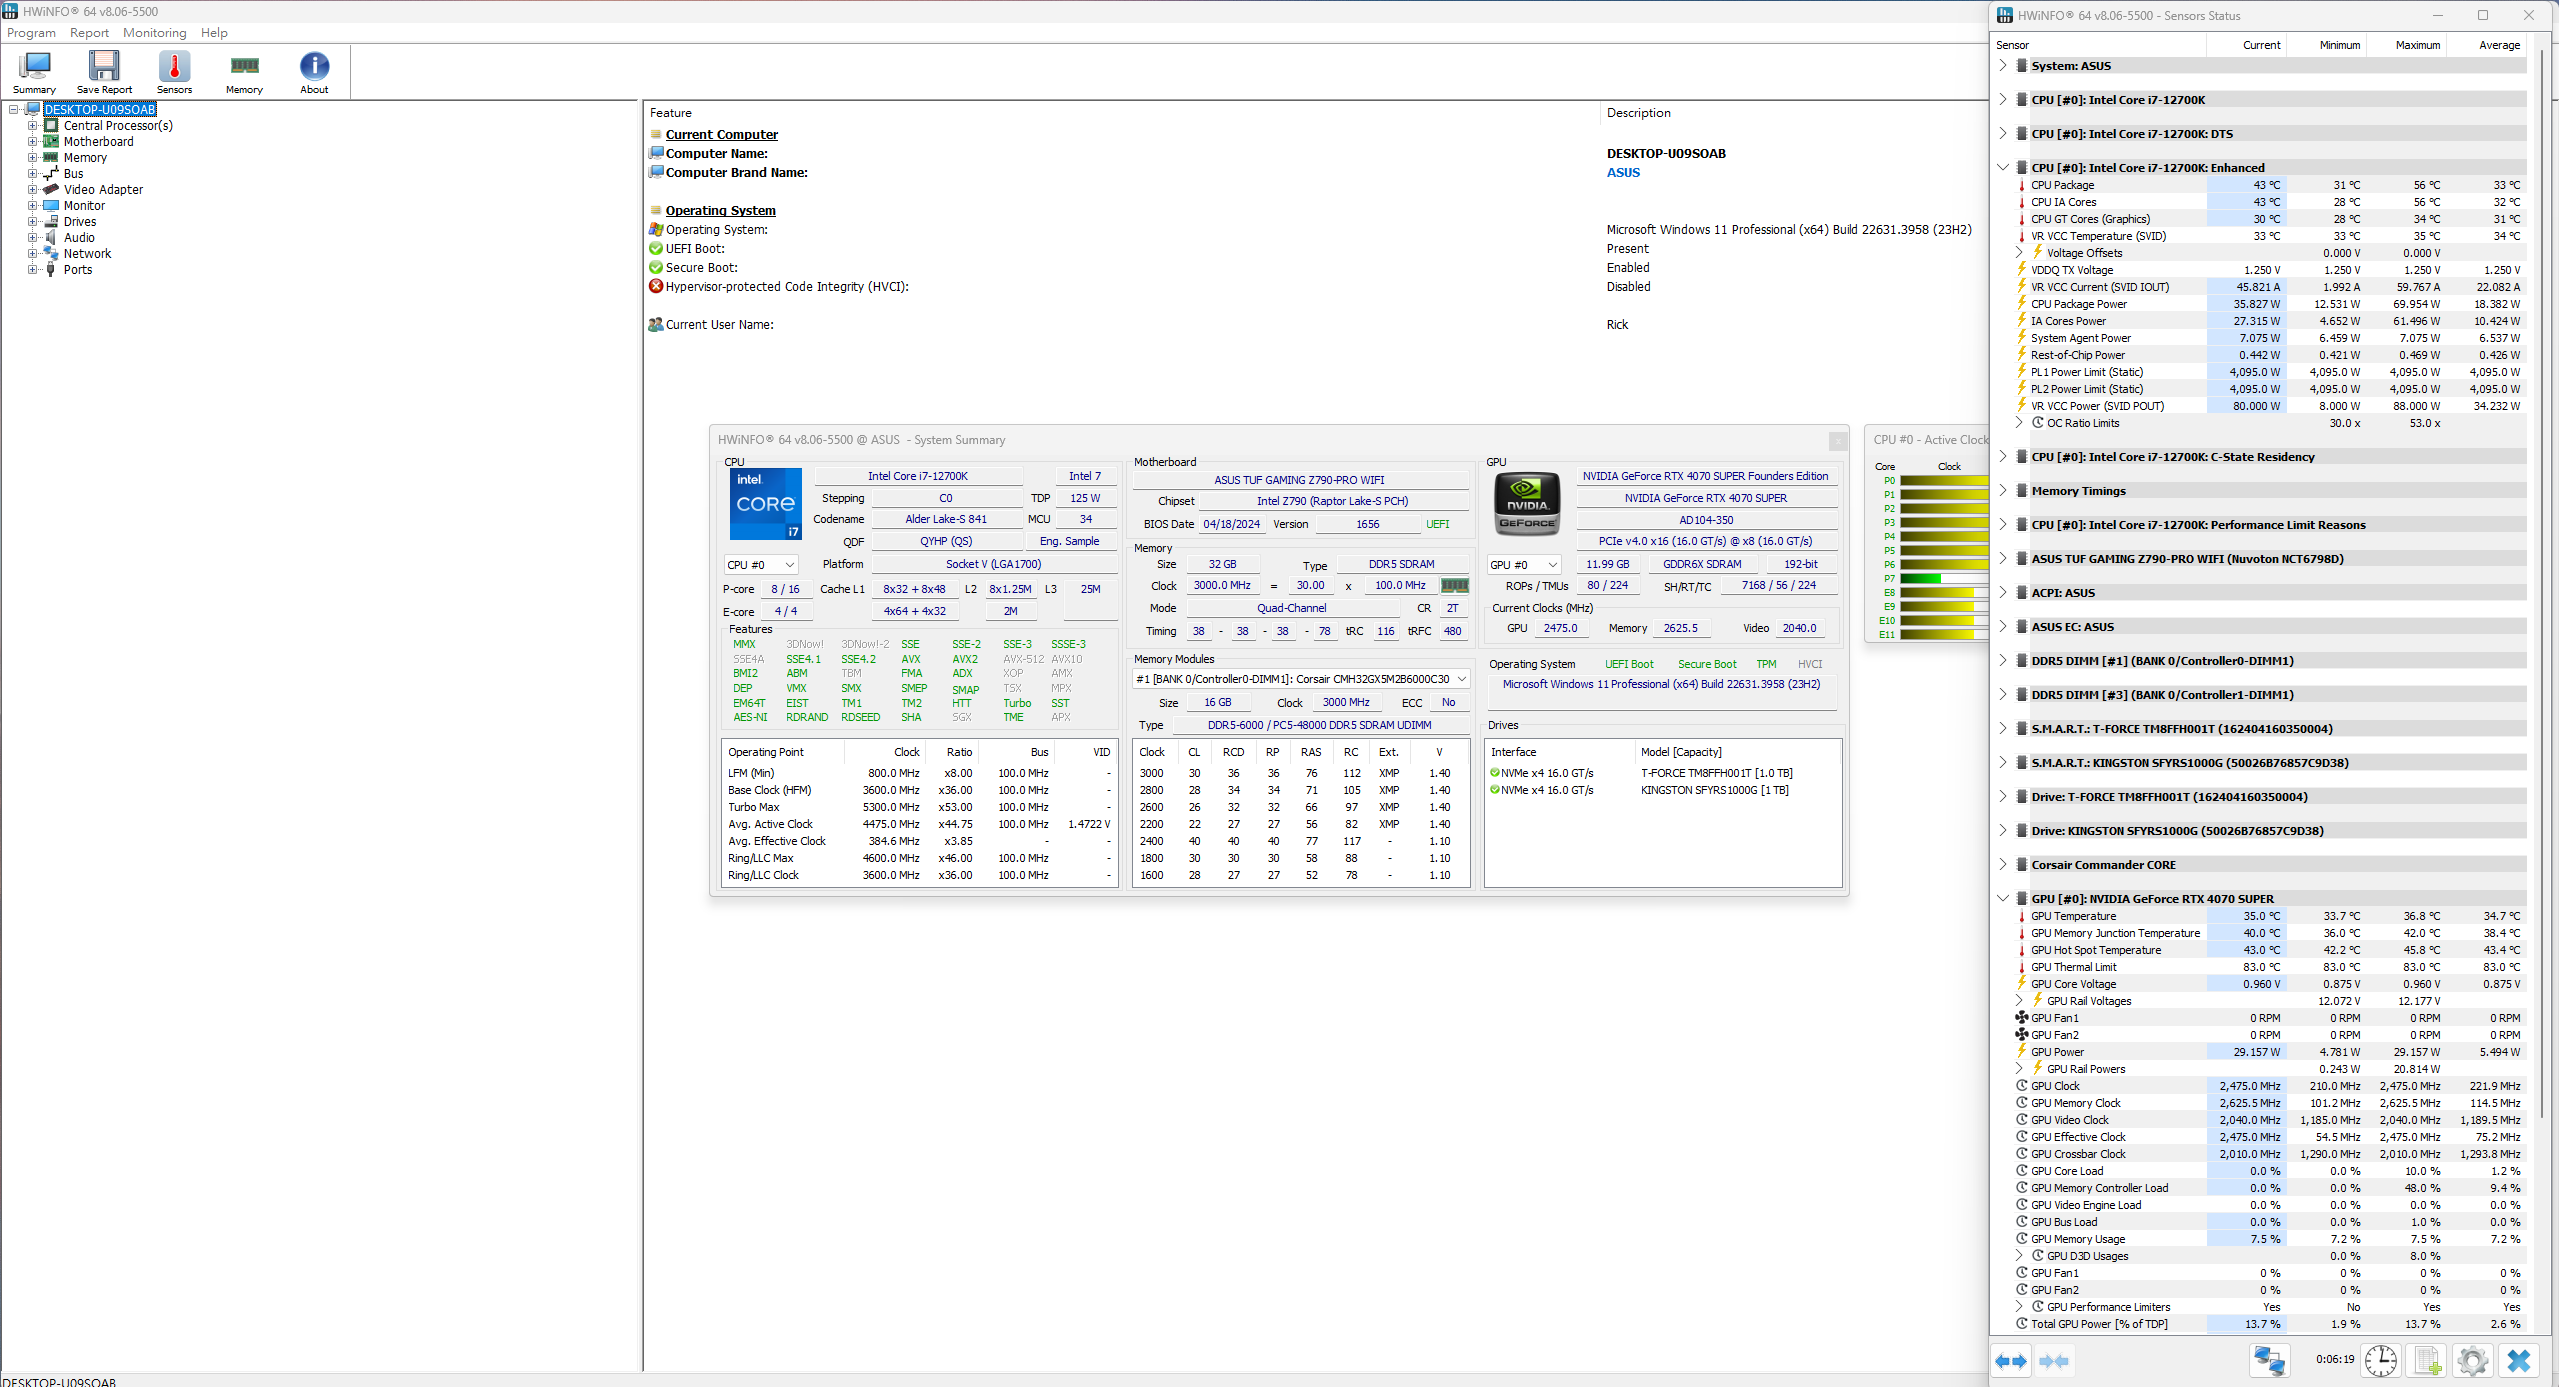
Task: Expand the Motherboard tree node
Action: click(32, 142)
